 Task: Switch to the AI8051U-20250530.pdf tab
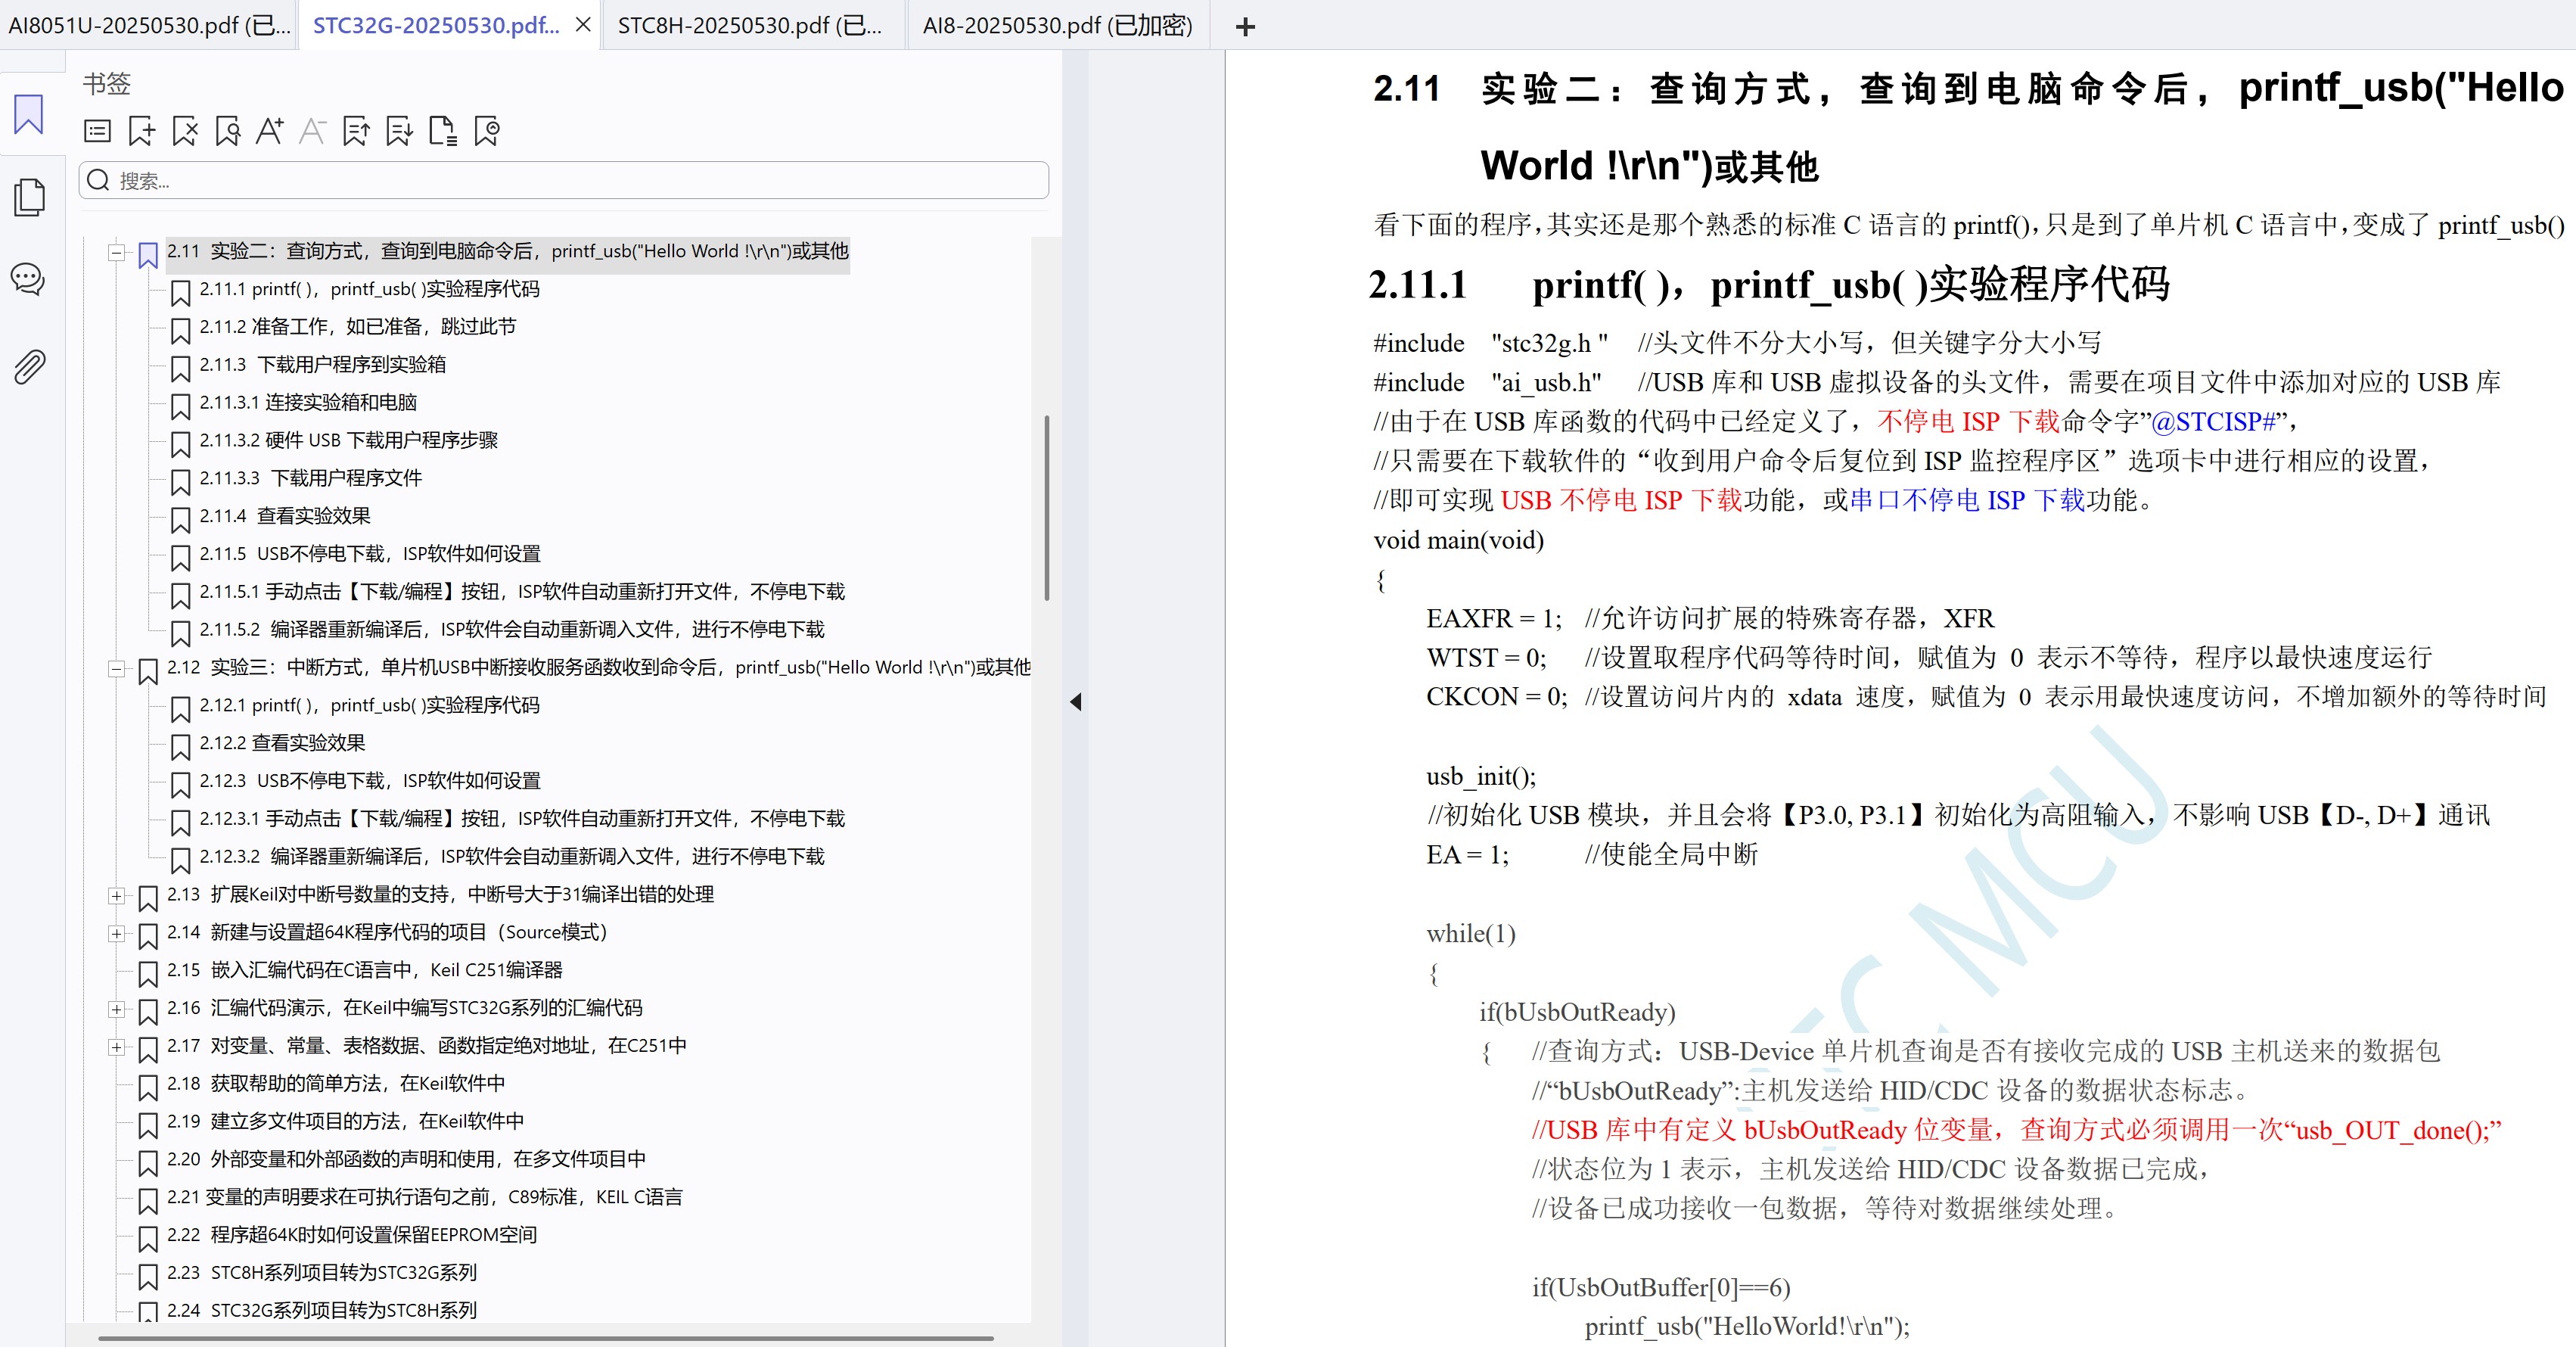(148, 25)
